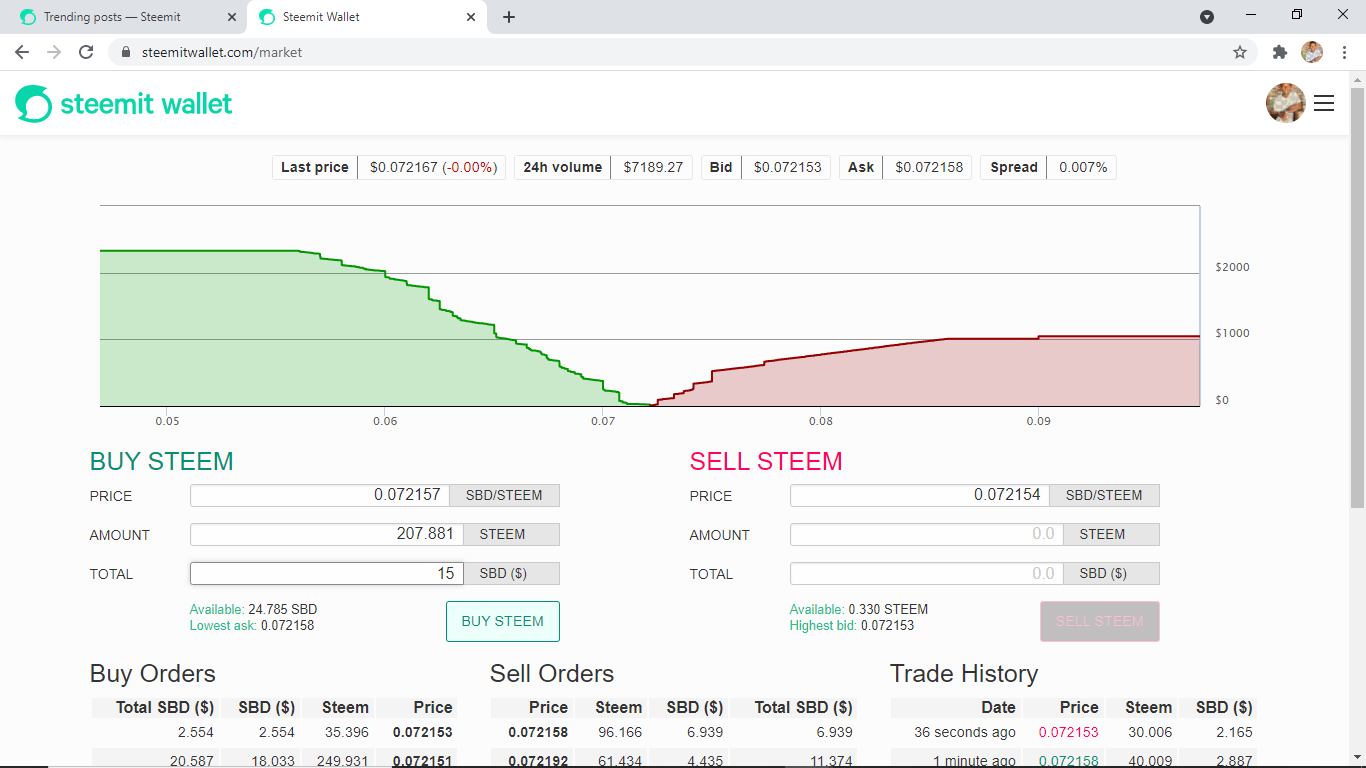
Task: Click the green bid depth area of the chart
Action: [300, 340]
